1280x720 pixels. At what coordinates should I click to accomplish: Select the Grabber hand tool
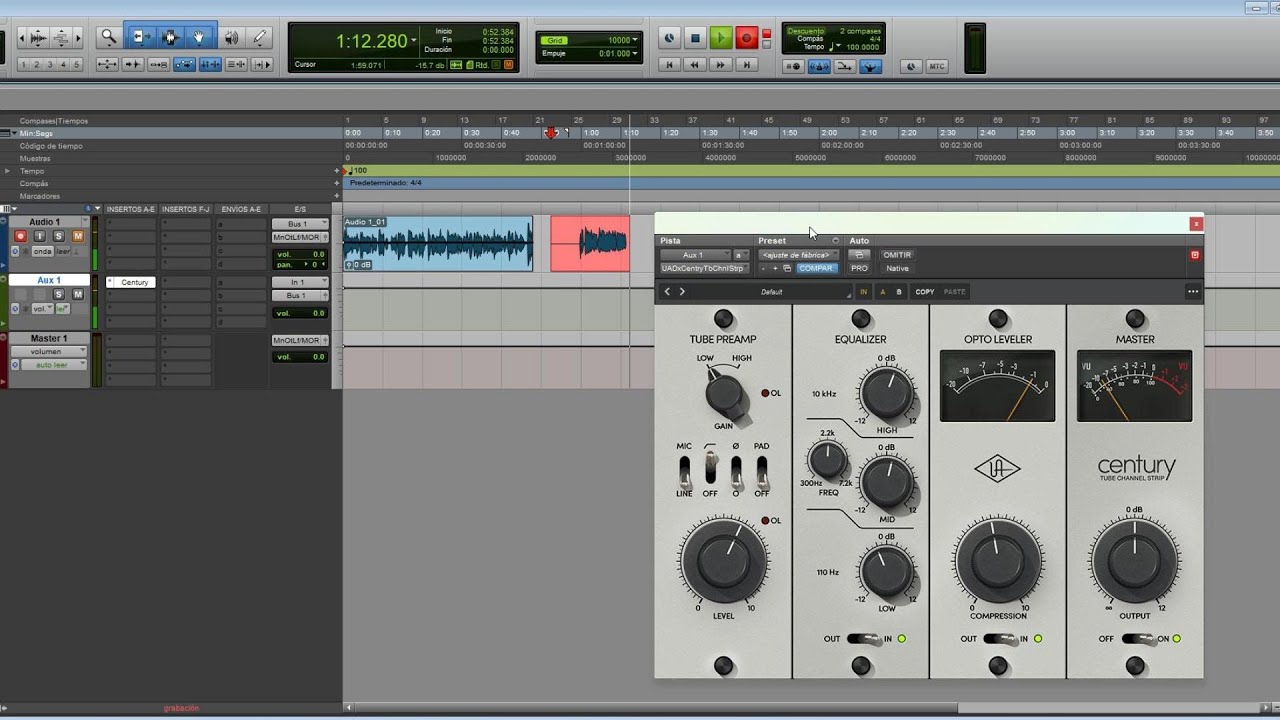click(199, 38)
